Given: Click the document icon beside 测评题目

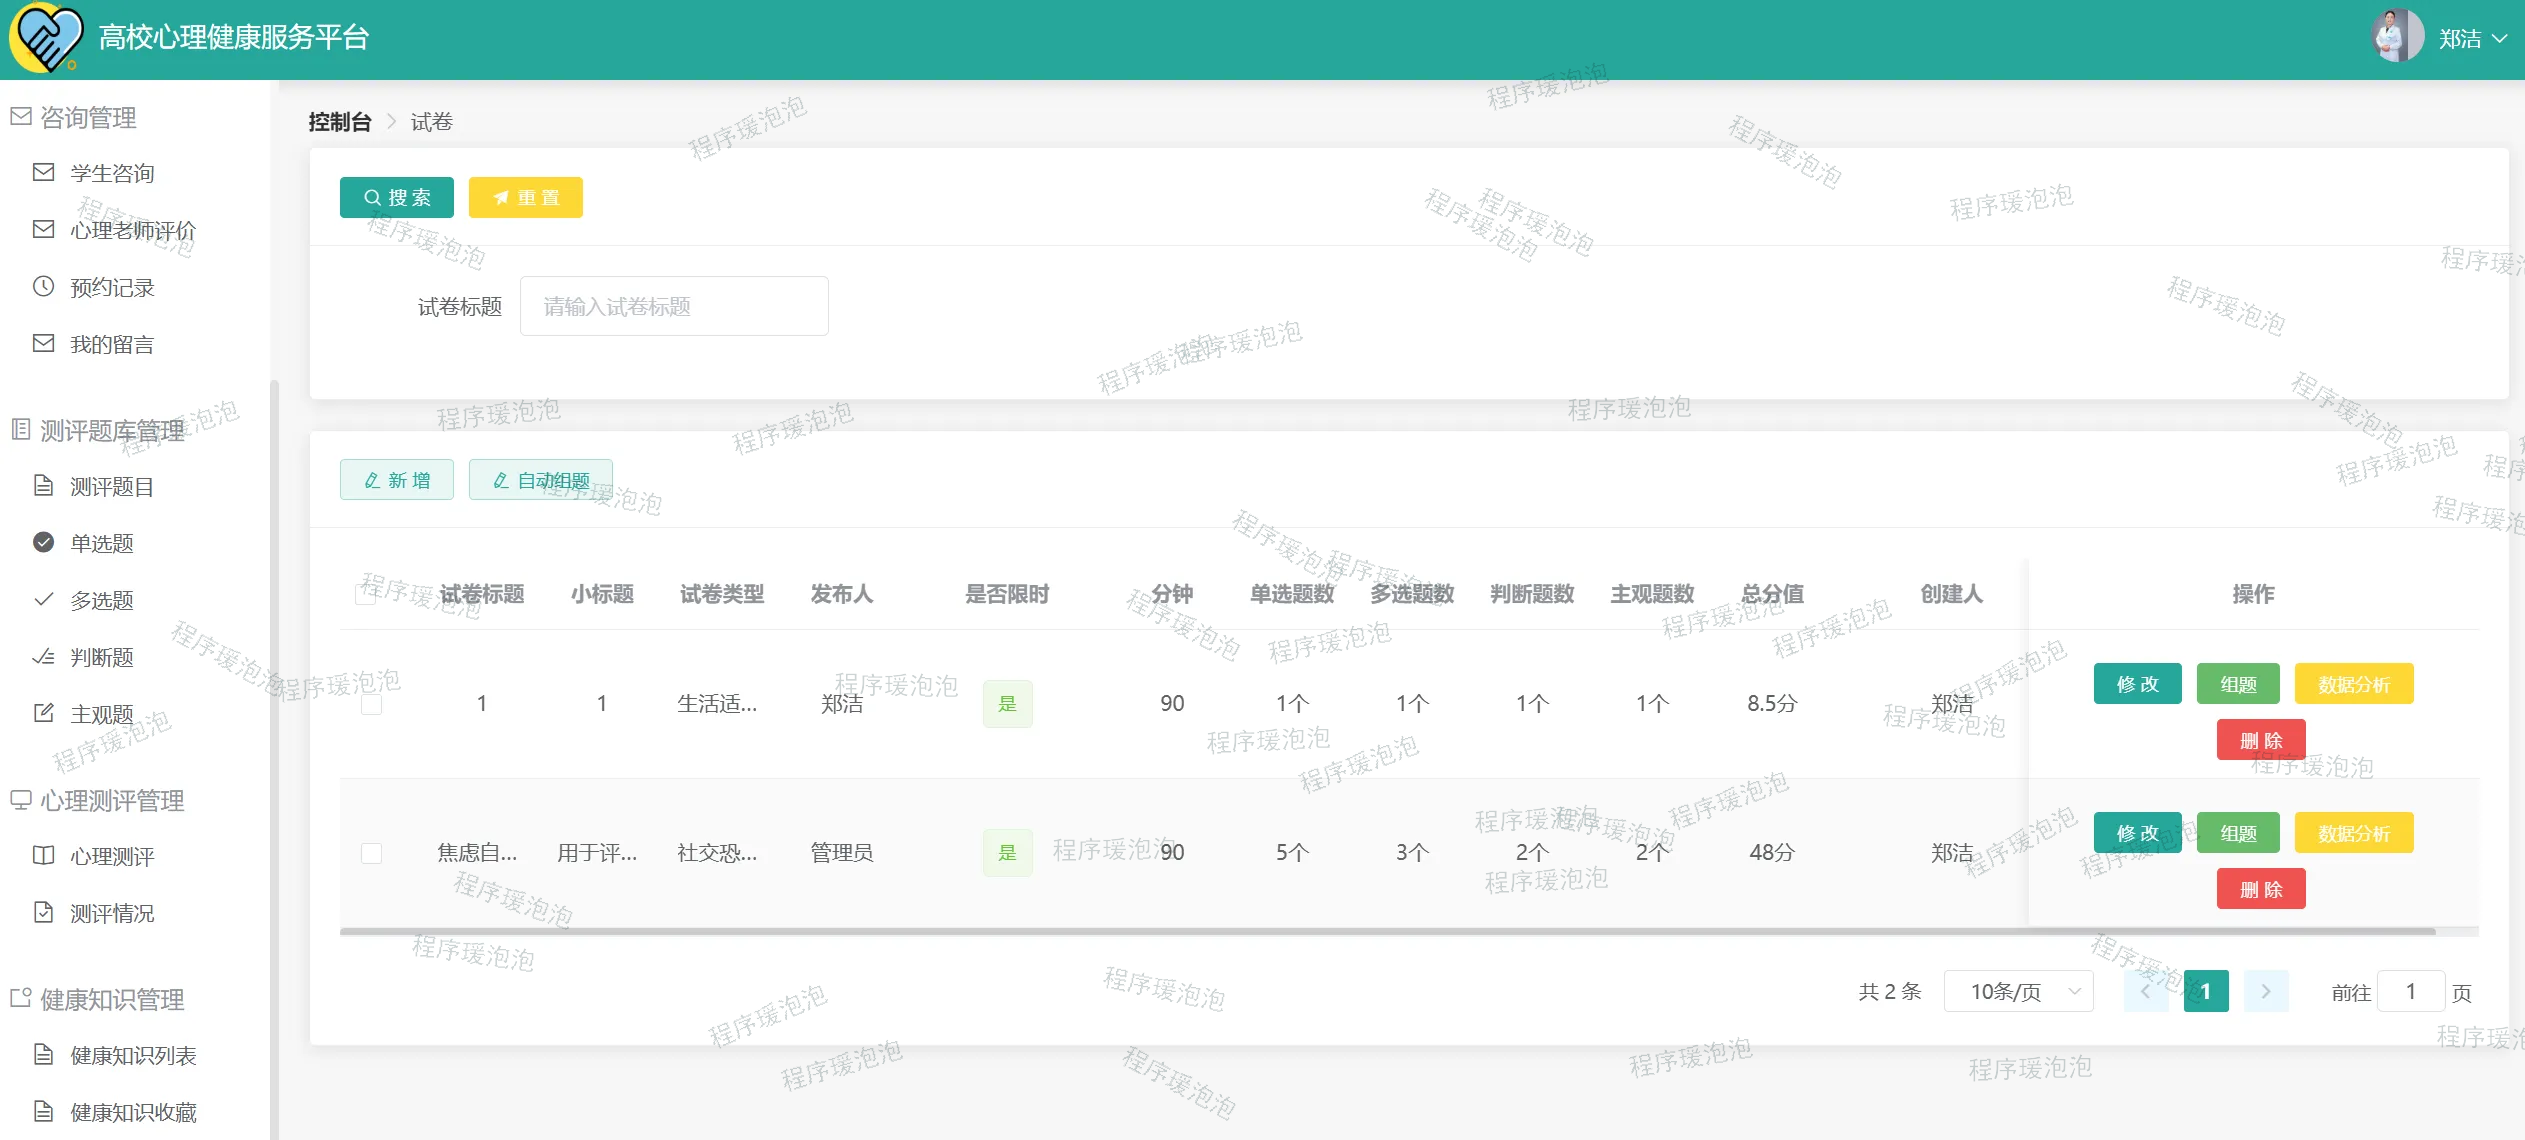Looking at the screenshot, I should 43,486.
